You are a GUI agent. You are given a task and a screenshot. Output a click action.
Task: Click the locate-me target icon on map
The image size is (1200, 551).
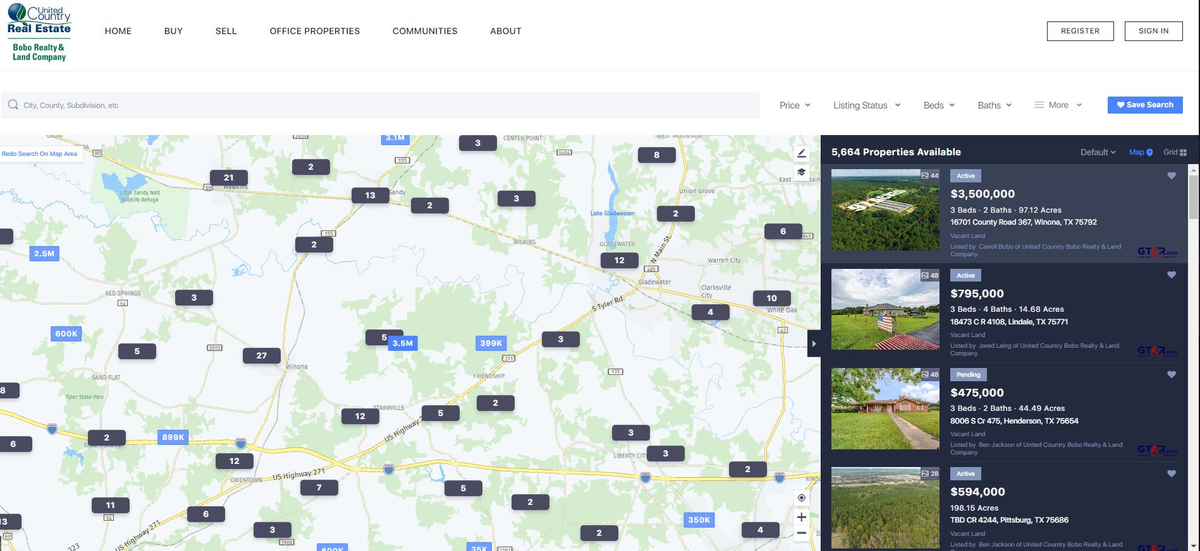[x=801, y=498]
